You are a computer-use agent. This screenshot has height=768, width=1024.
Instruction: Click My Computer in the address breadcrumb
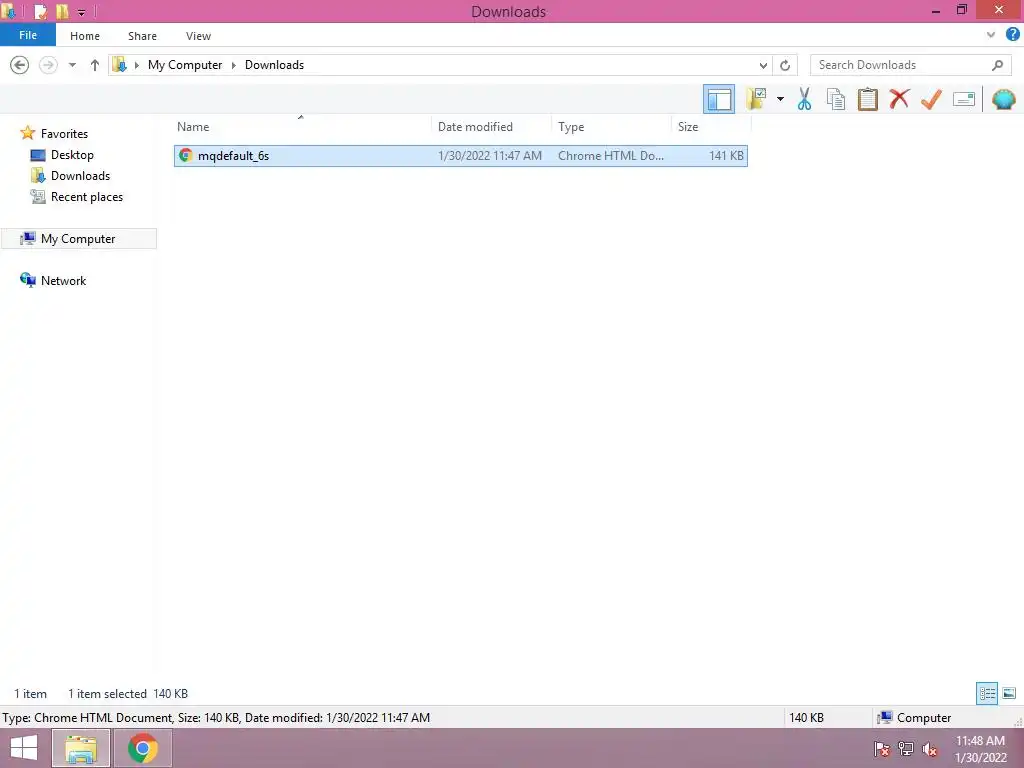tap(185, 65)
